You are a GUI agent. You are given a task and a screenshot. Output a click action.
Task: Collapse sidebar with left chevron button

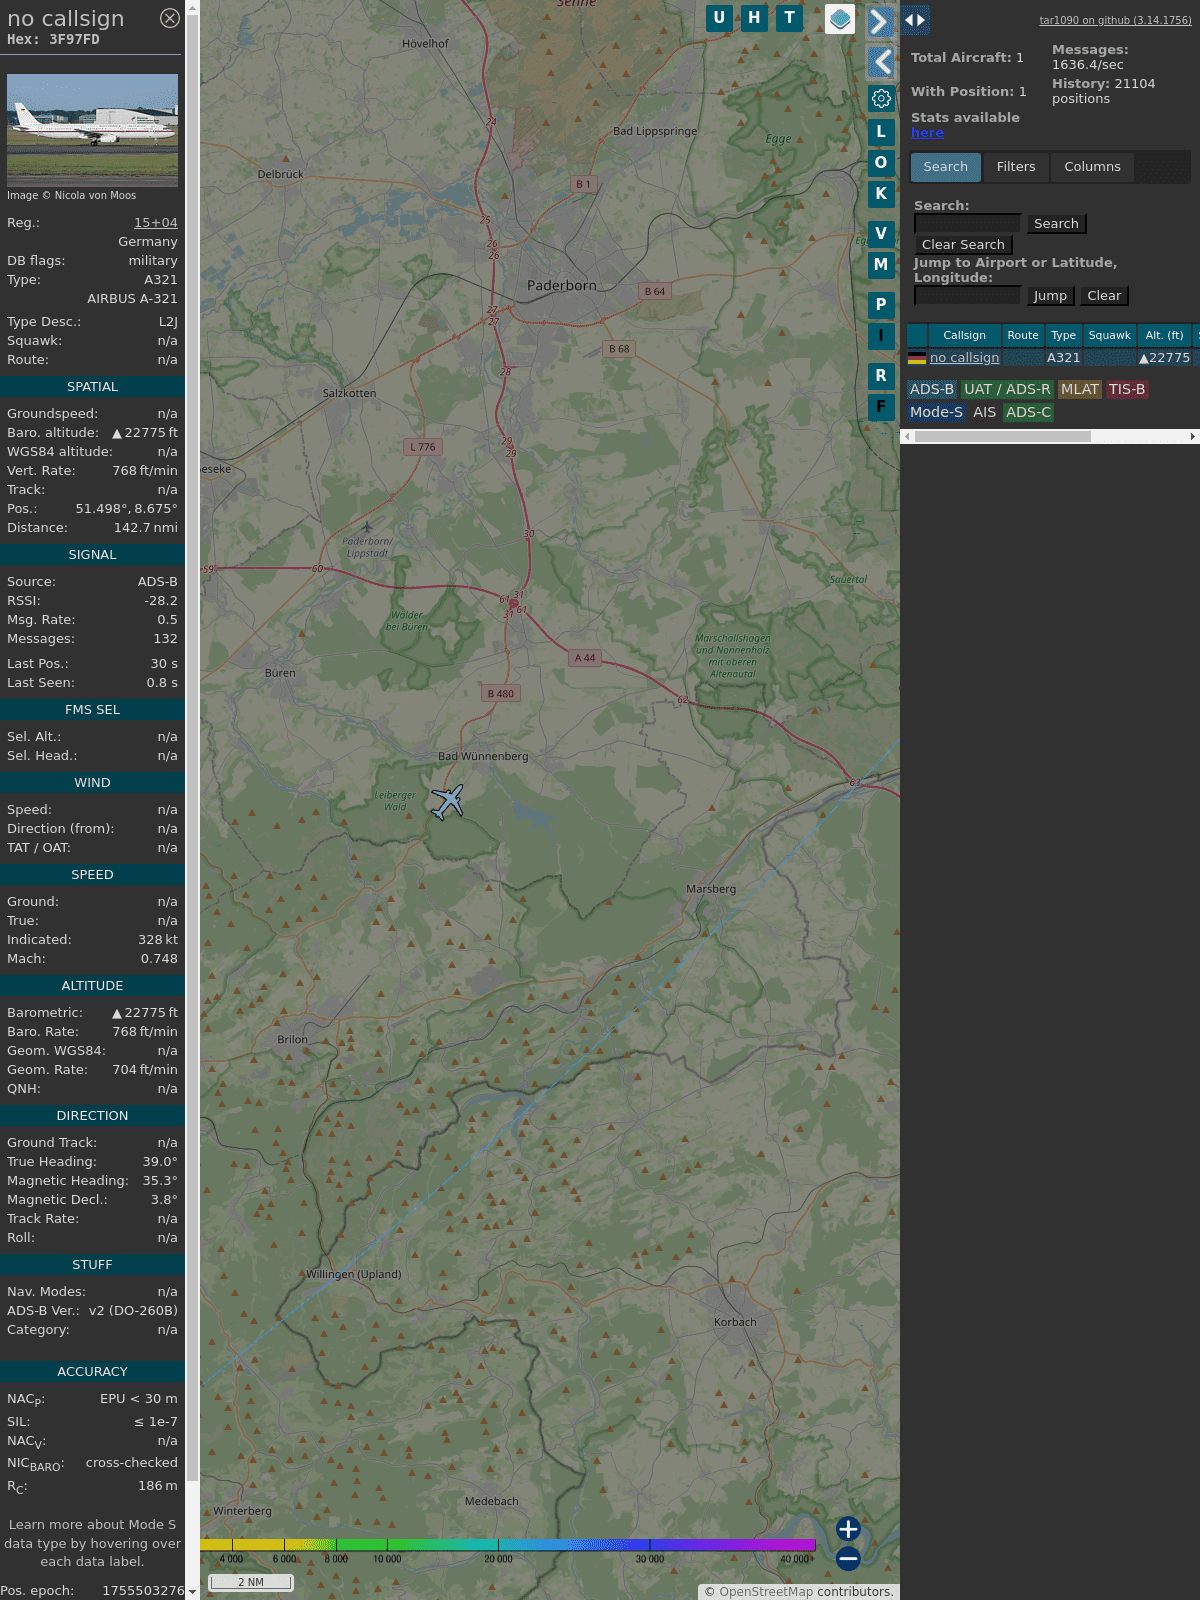881,62
